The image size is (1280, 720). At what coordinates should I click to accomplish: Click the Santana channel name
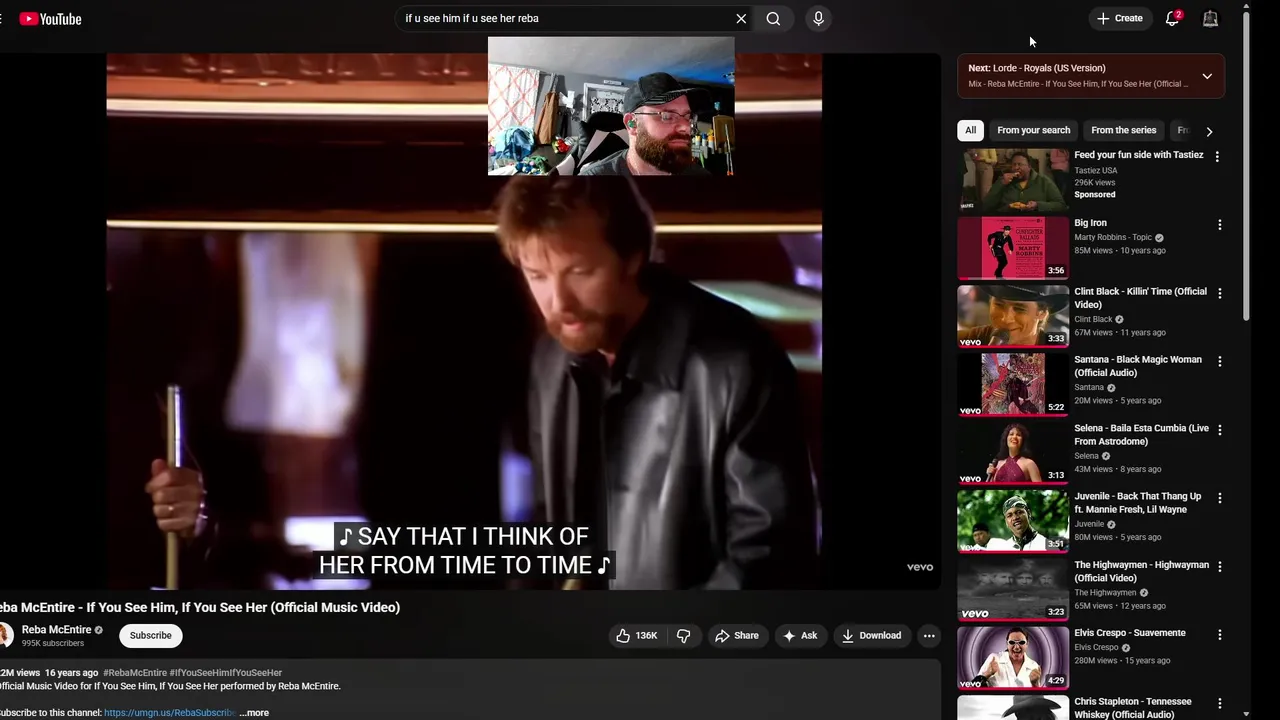1089,388
